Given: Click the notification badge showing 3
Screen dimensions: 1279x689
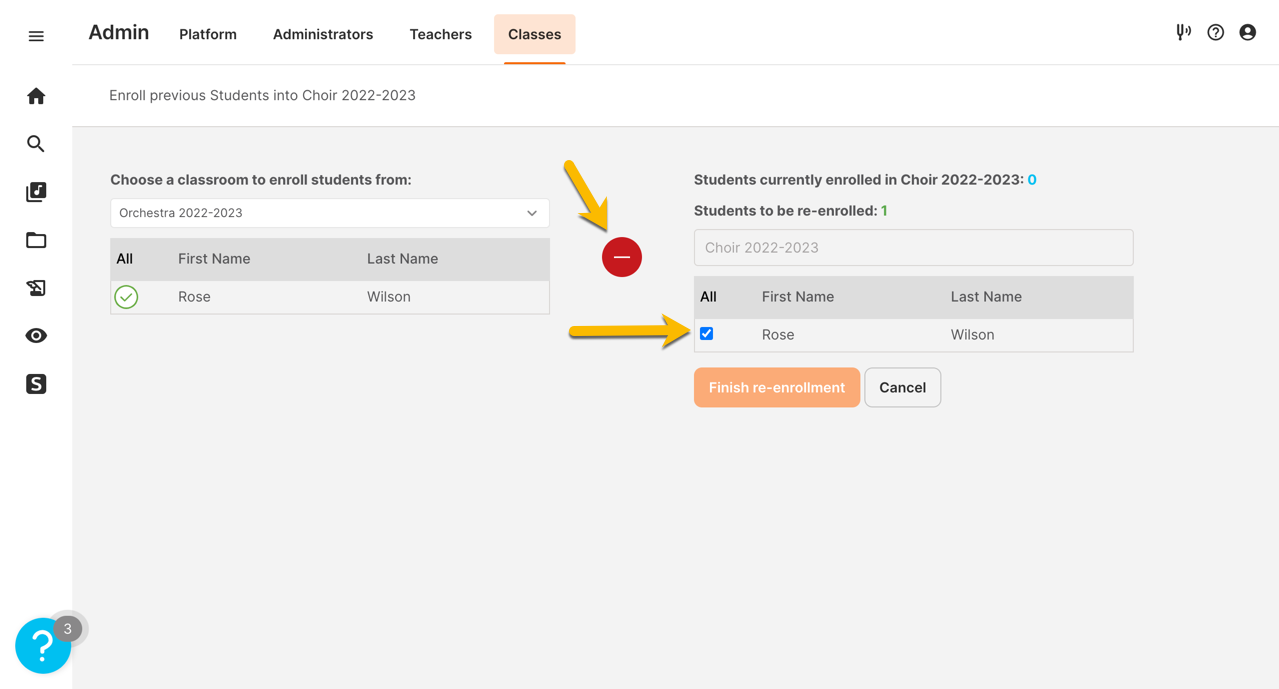Looking at the screenshot, I should click(67, 629).
